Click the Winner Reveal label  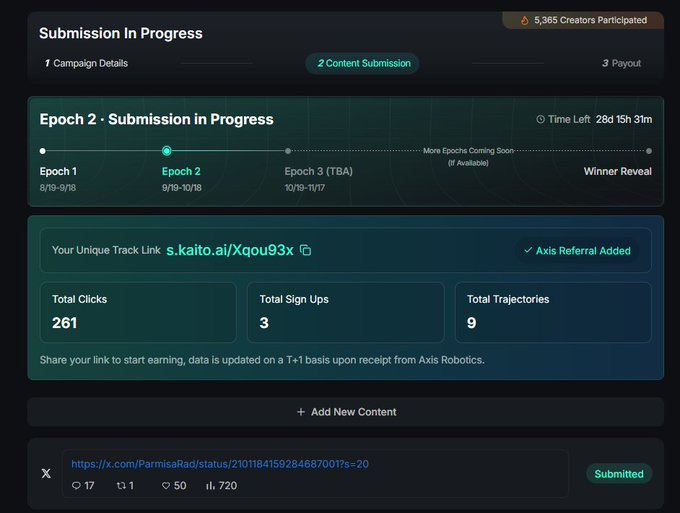(x=618, y=171)
